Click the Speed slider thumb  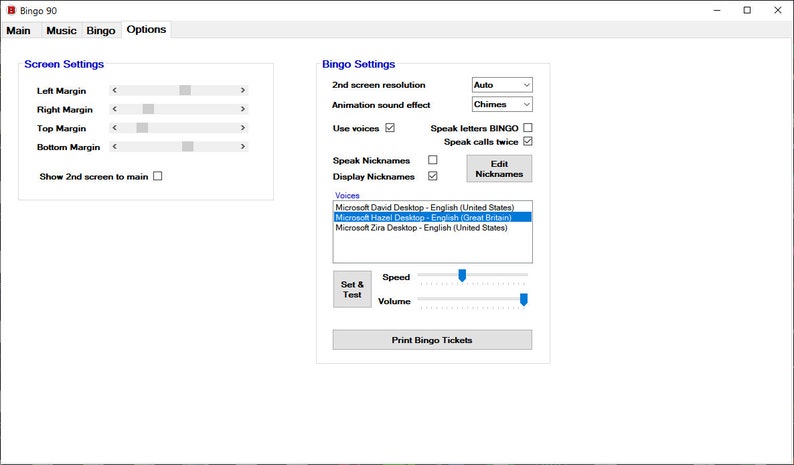coord(462,276)
